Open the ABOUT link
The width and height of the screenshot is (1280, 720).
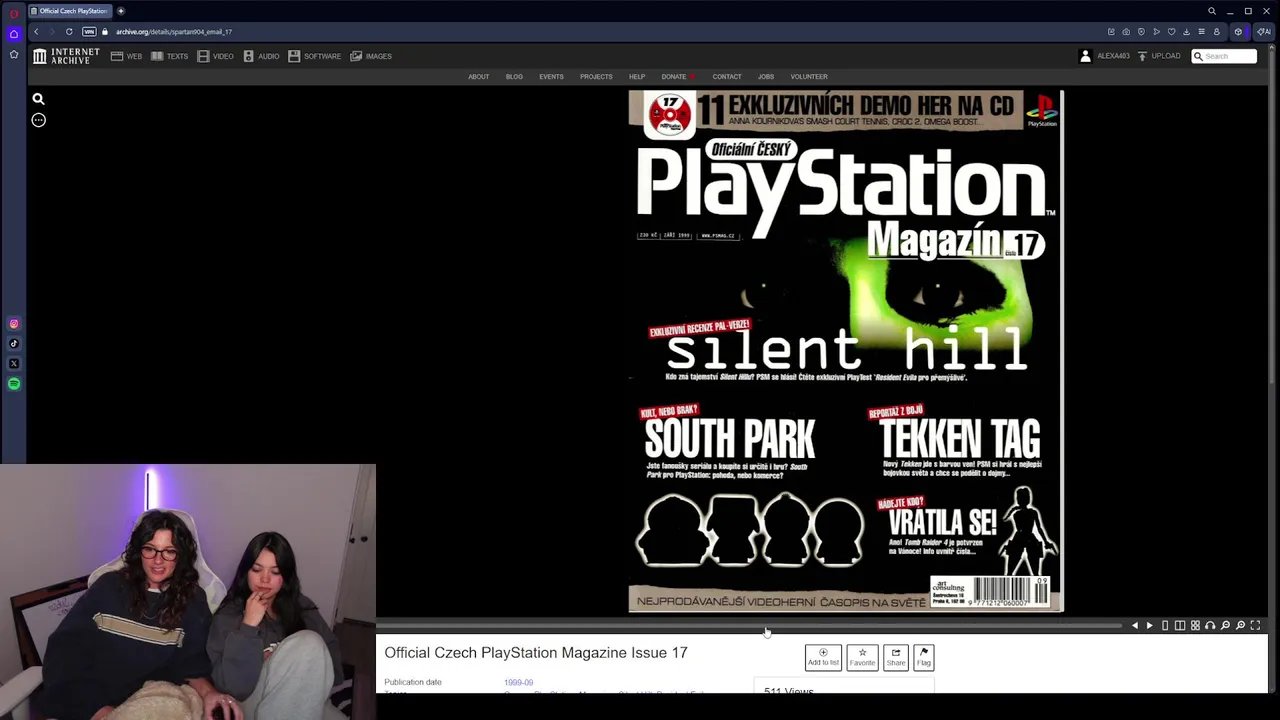point(478,77)
